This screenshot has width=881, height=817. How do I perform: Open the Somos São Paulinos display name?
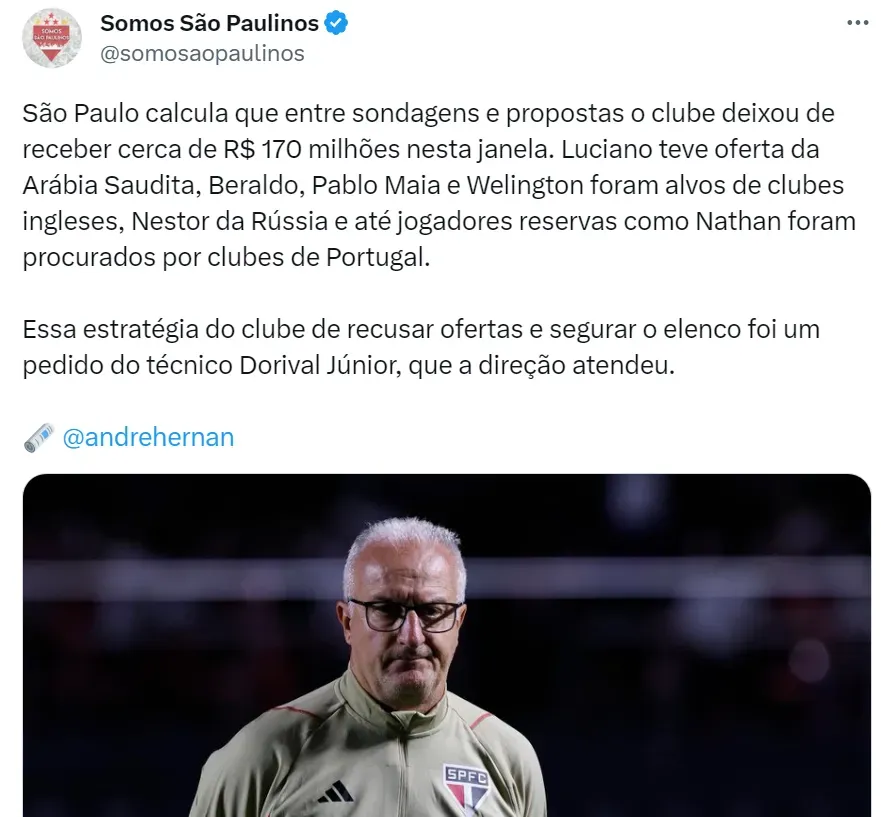coord(210,24)
